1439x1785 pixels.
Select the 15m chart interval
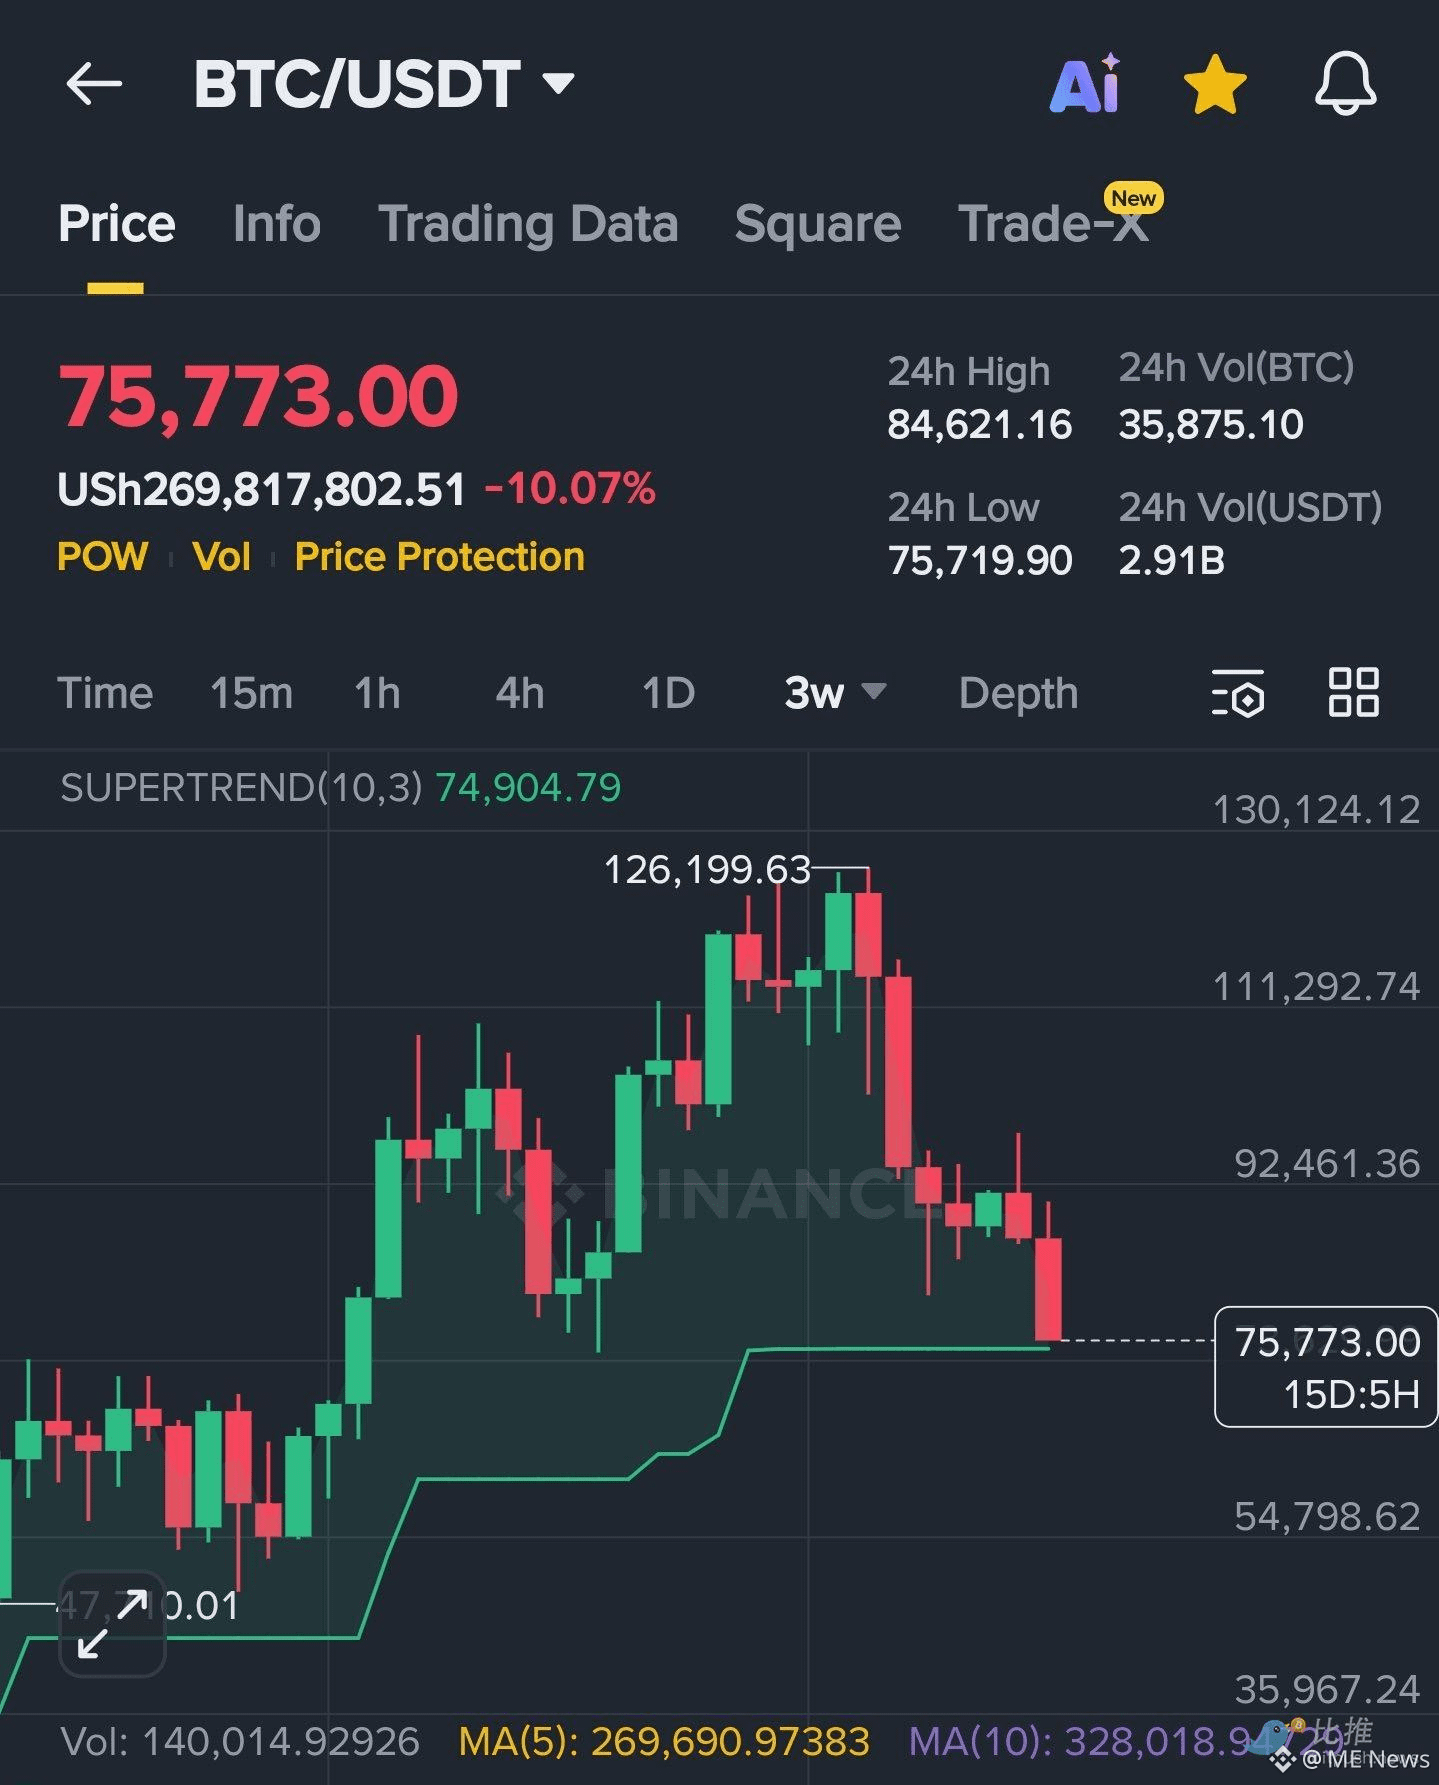[x=251, y=693]
